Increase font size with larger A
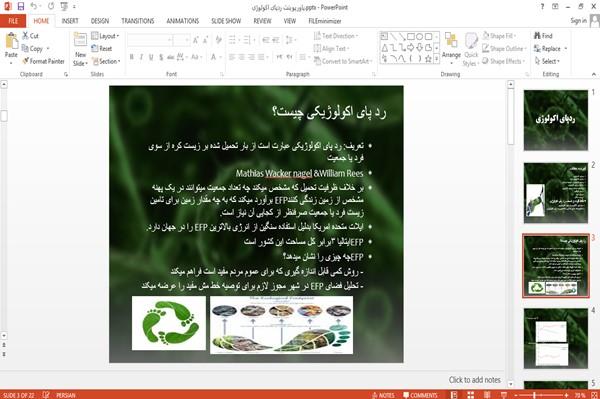 196,40
